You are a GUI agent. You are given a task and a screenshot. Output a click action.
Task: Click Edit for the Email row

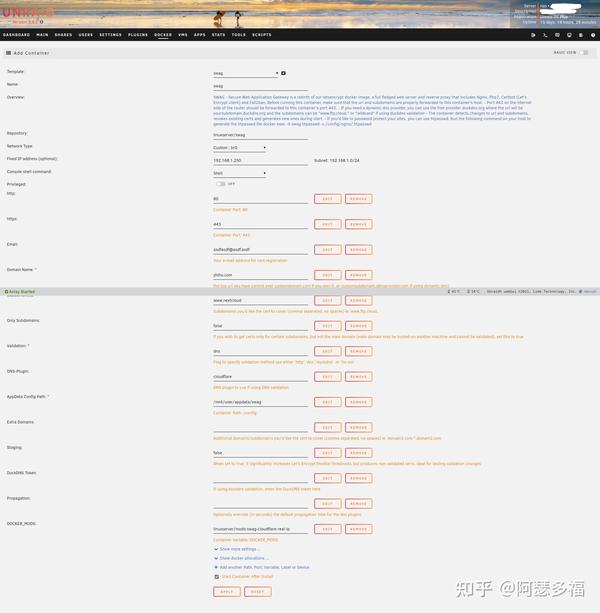coord(328,250)
